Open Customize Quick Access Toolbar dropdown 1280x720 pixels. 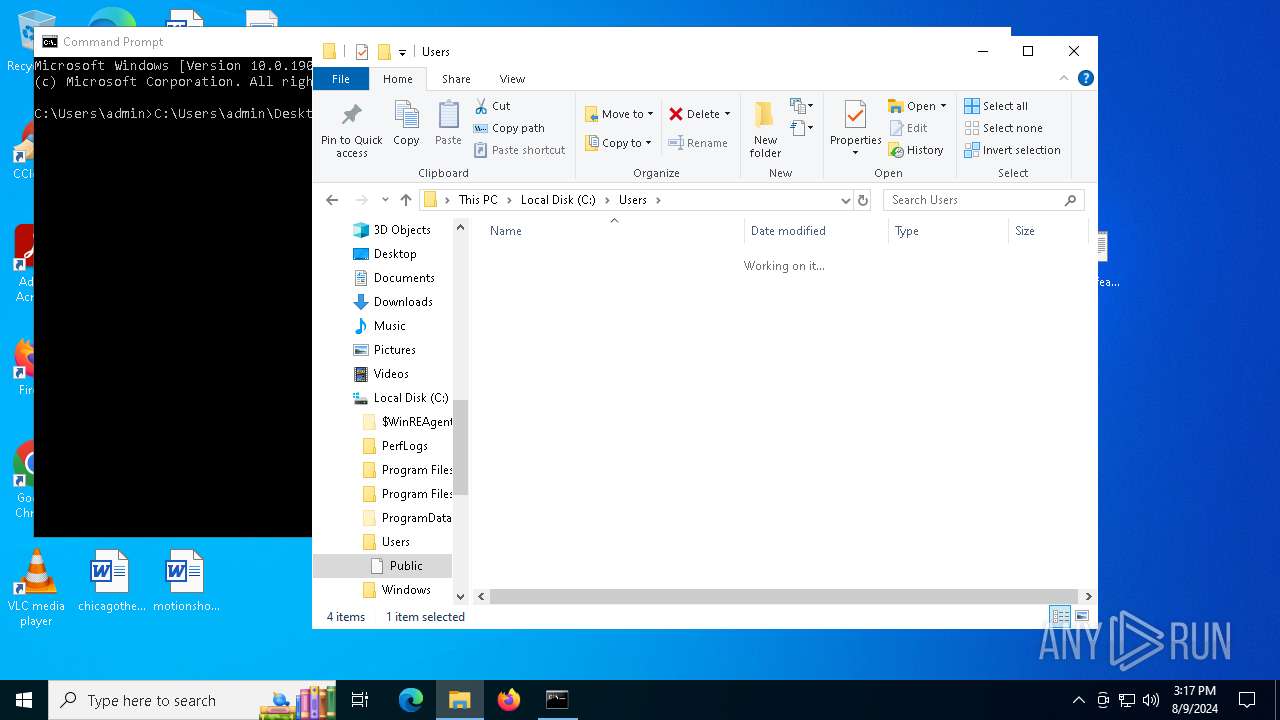pyautogui.click(x=402, y=52)
